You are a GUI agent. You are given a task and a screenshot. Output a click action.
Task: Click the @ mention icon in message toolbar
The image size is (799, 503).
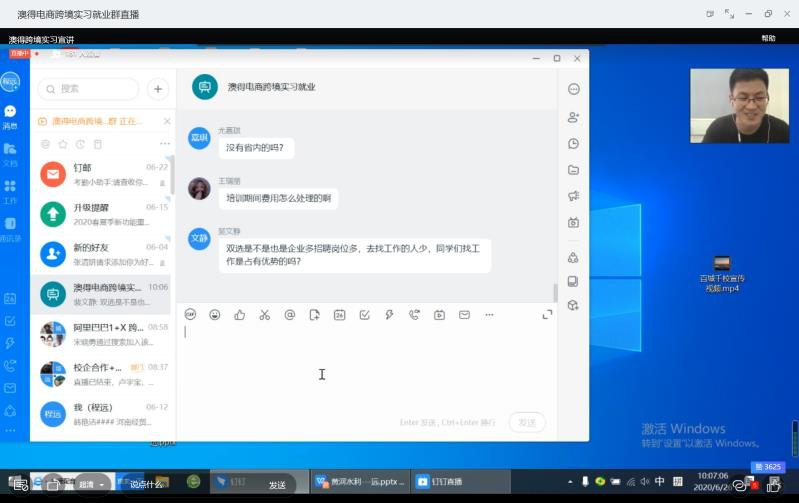pos(290,314)
